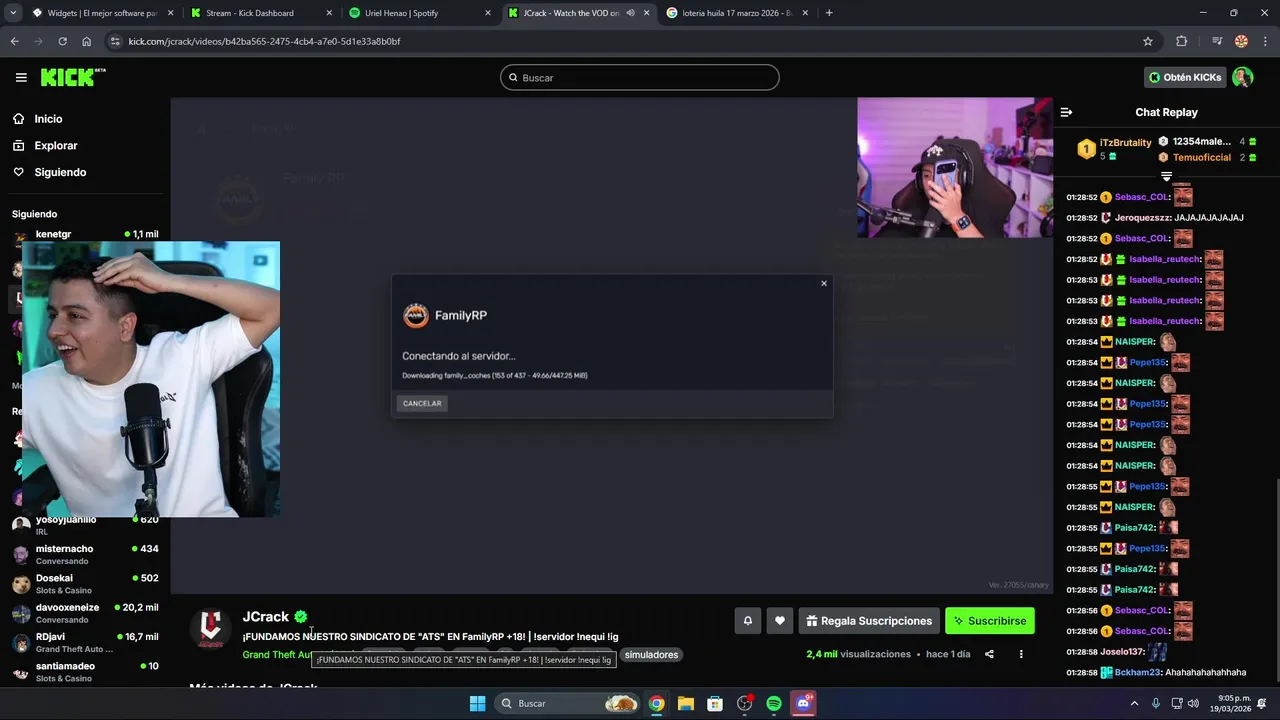Click the address bar URL
This screenshot has width=1280, height=720.
point(264,41)
